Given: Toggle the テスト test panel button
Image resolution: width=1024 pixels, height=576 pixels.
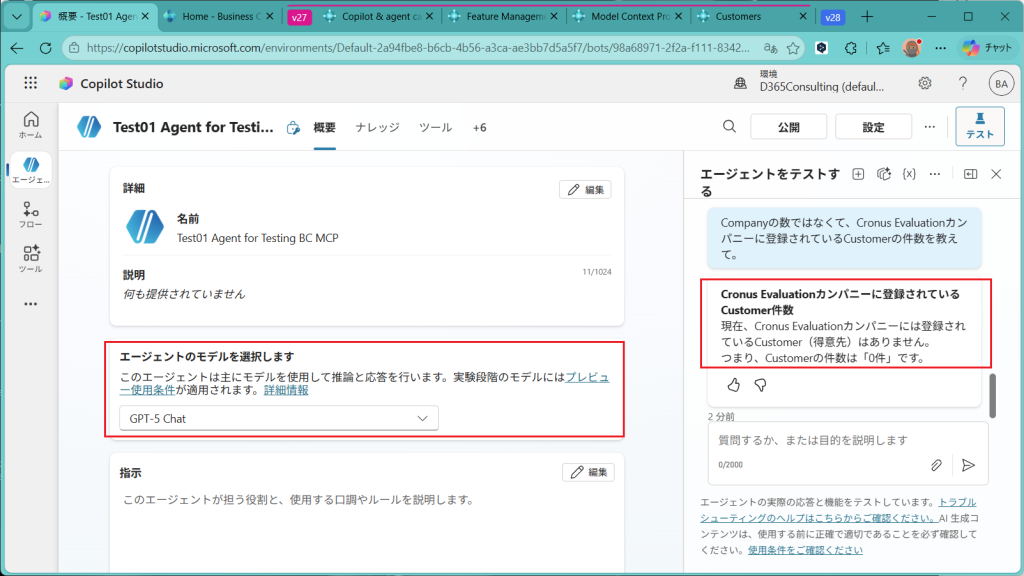Looking at the screenshot, I should point(979,126).
